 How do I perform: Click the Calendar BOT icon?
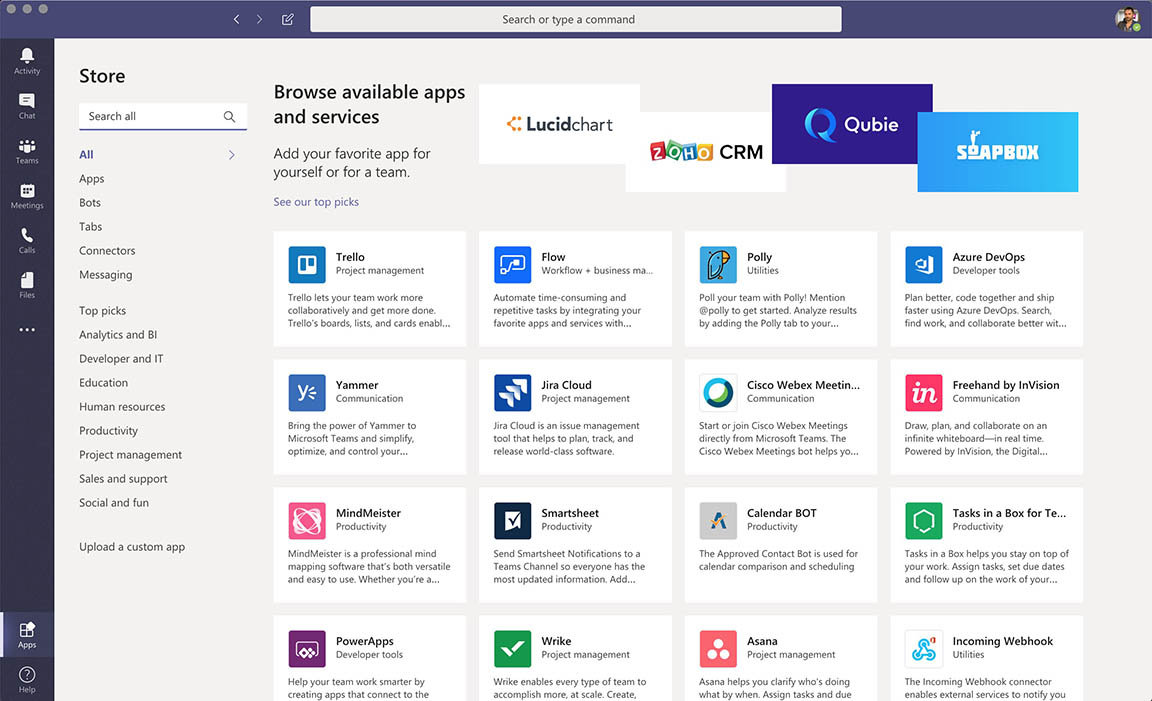point(719,520)
